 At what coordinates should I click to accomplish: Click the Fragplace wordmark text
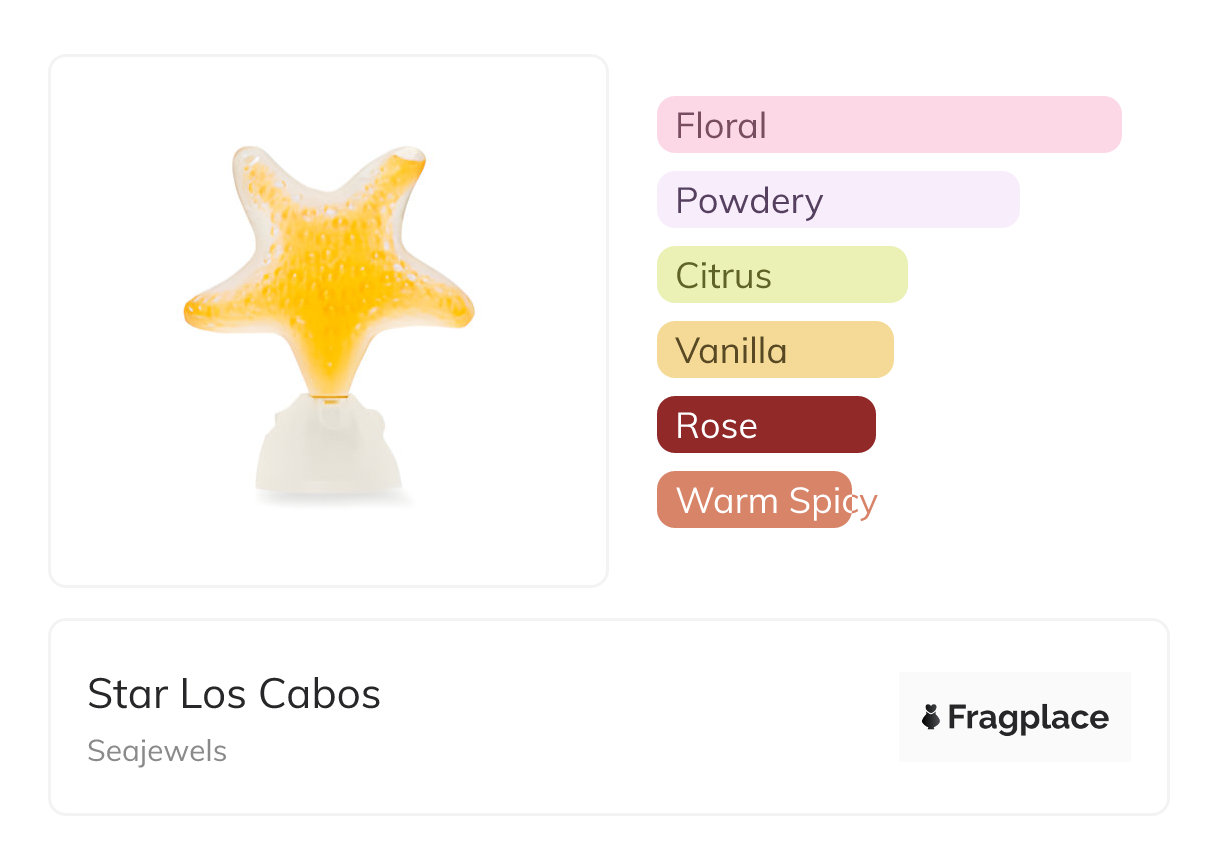coord(1028,718)
